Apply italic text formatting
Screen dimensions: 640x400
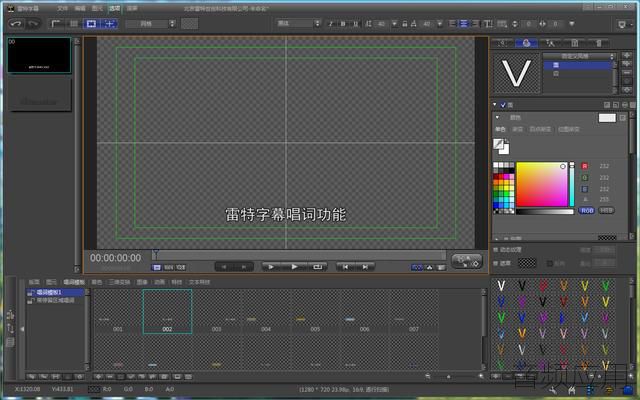[x=331, y=24]
